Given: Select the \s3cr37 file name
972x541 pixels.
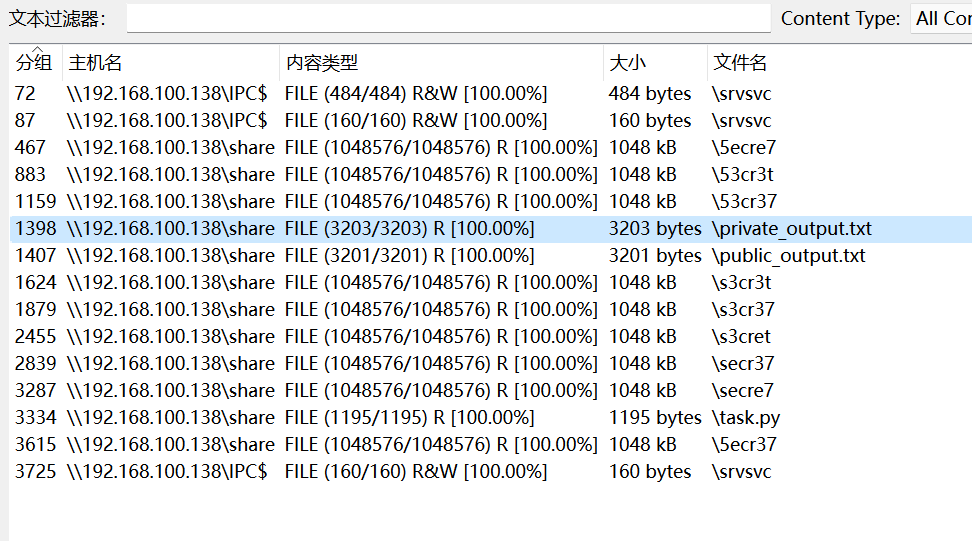Looking at the screenshot, I should (x=743, y=310).
